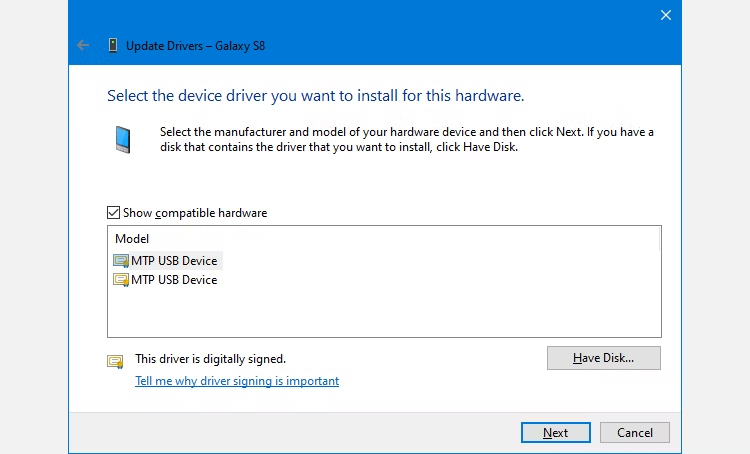Close the Update Drivers dialog

(666, 15)
